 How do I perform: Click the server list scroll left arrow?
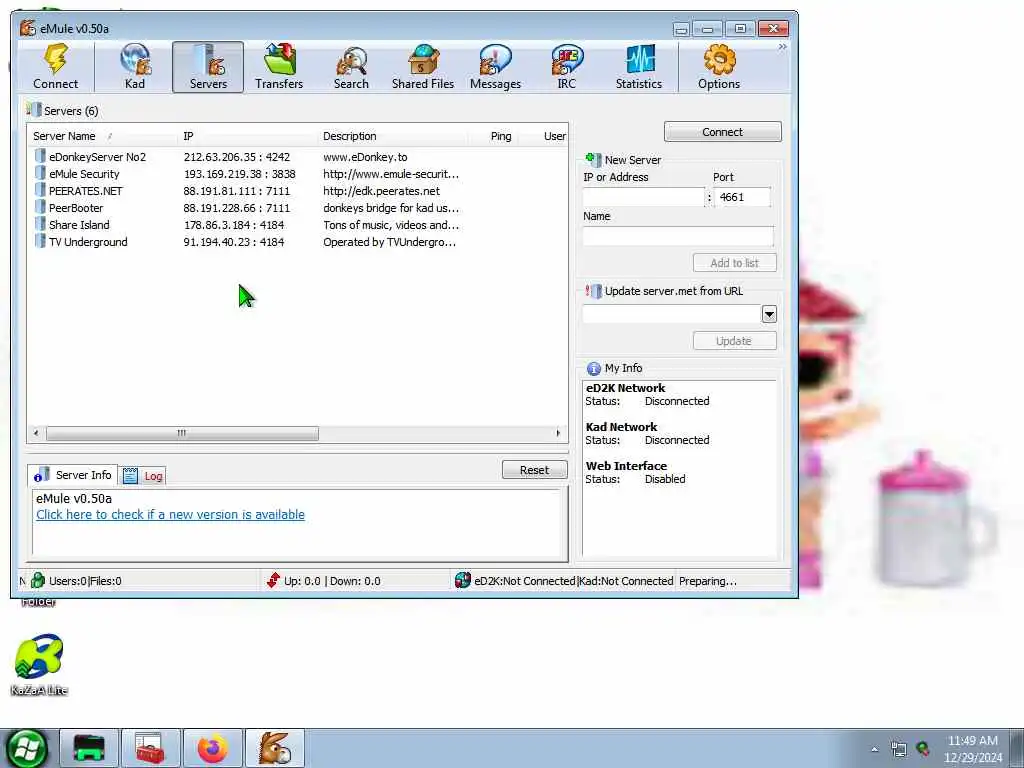(36, 433)
